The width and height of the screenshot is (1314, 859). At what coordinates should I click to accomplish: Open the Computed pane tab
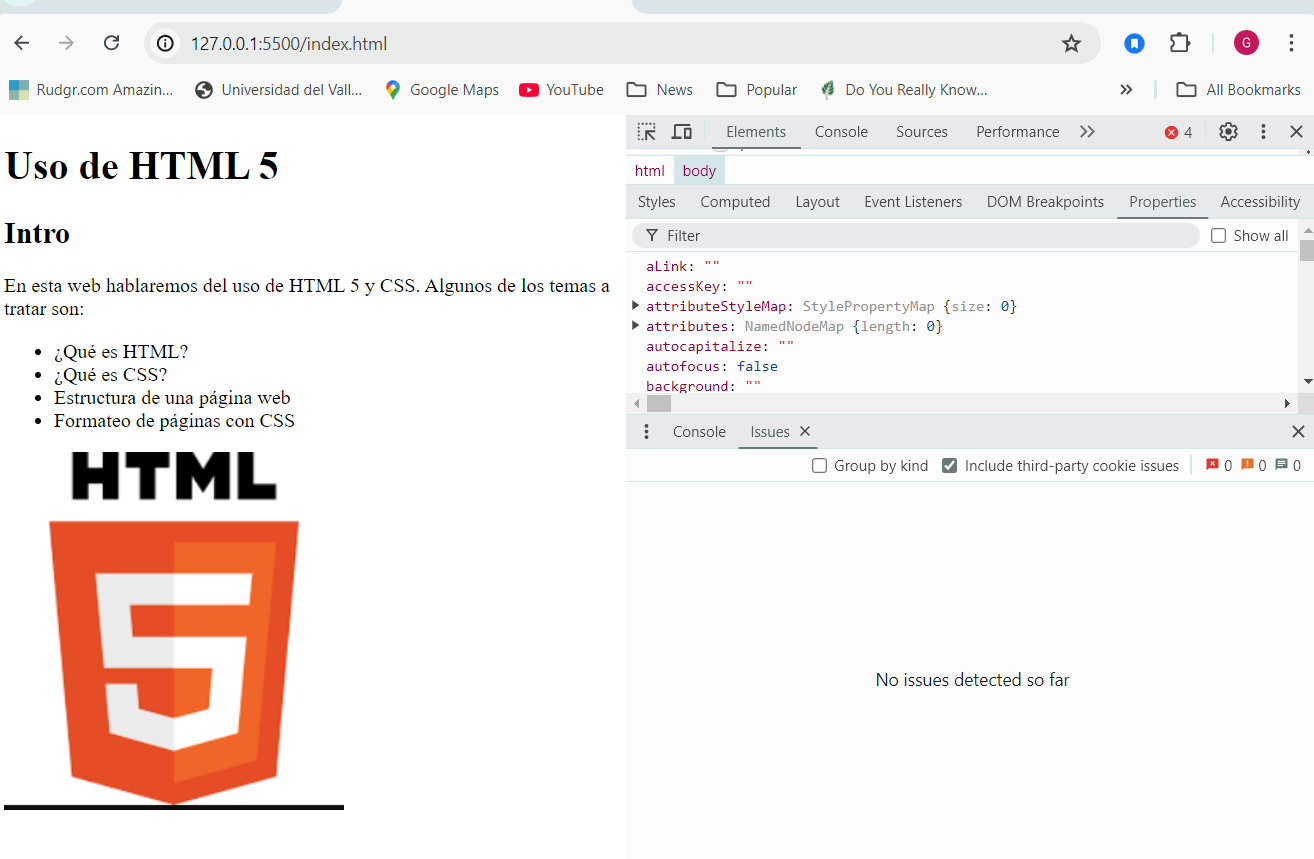[735, 202]
